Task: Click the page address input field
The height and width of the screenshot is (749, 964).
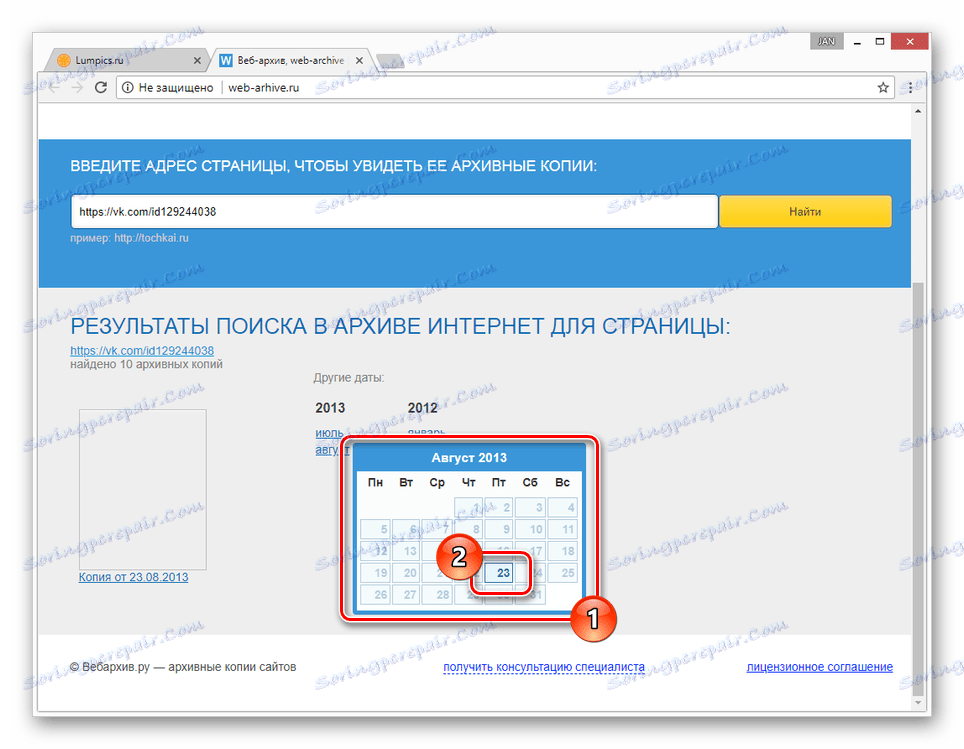Action: click(x=394, y=212)
